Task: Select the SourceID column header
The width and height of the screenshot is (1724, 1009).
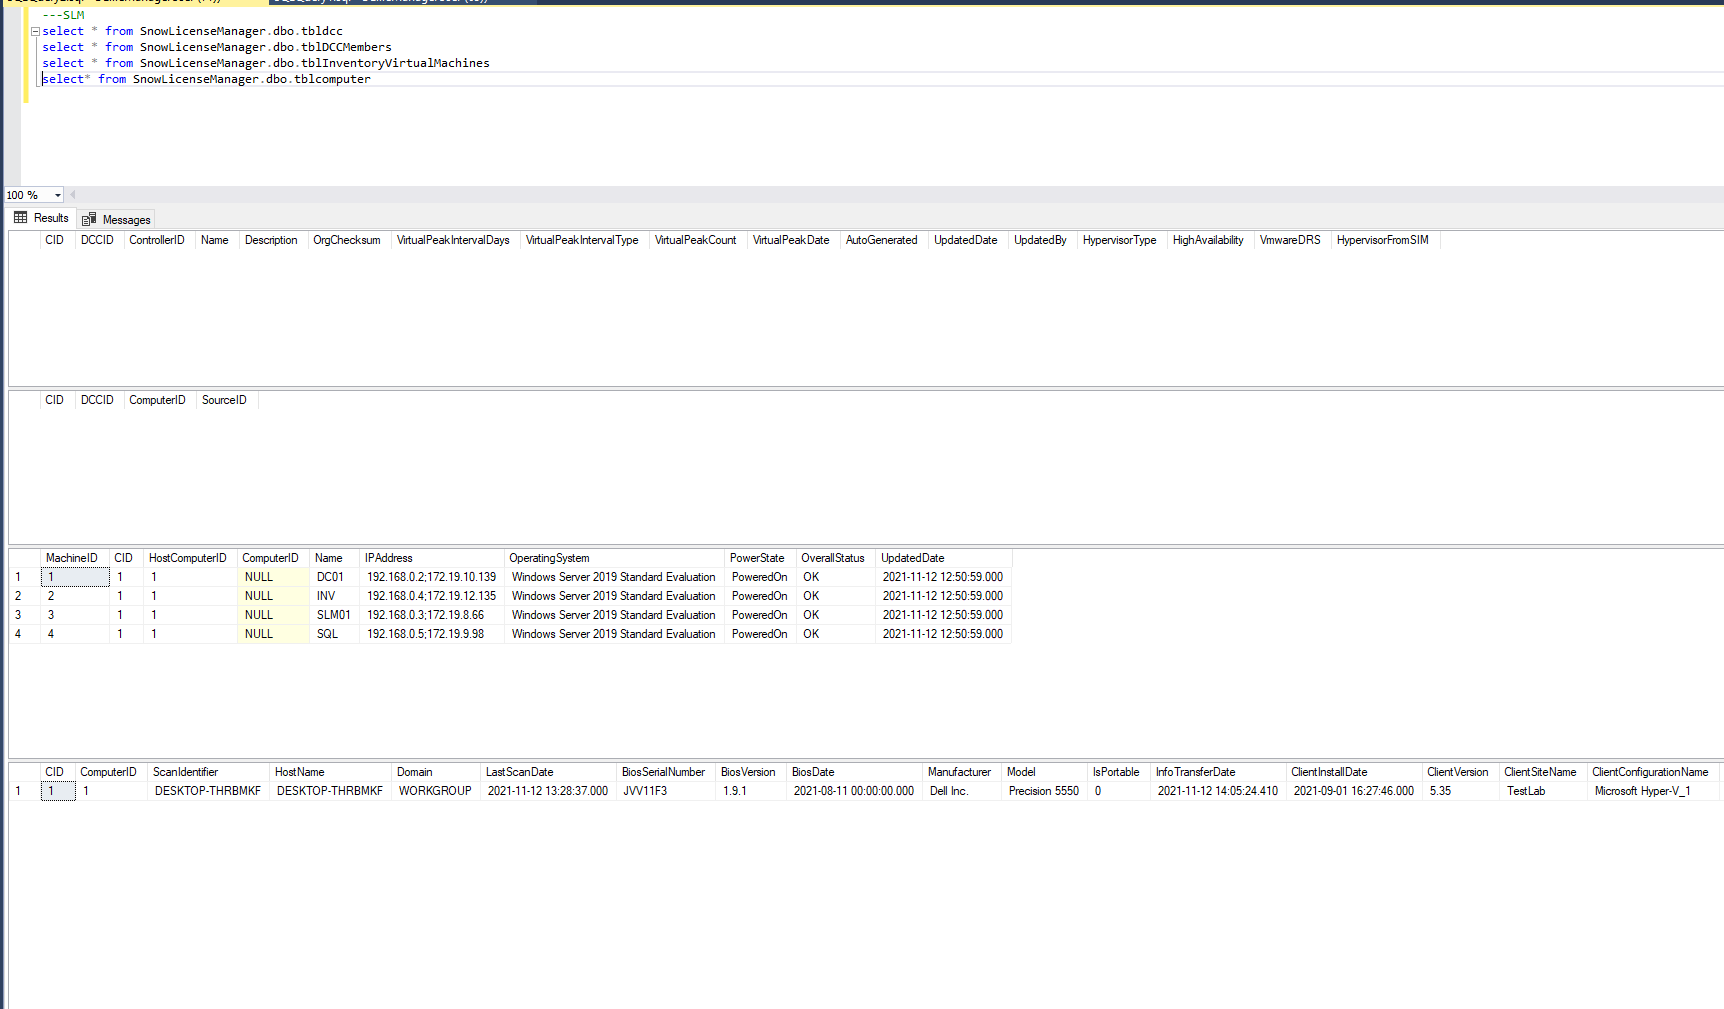Action: (224, 400)
